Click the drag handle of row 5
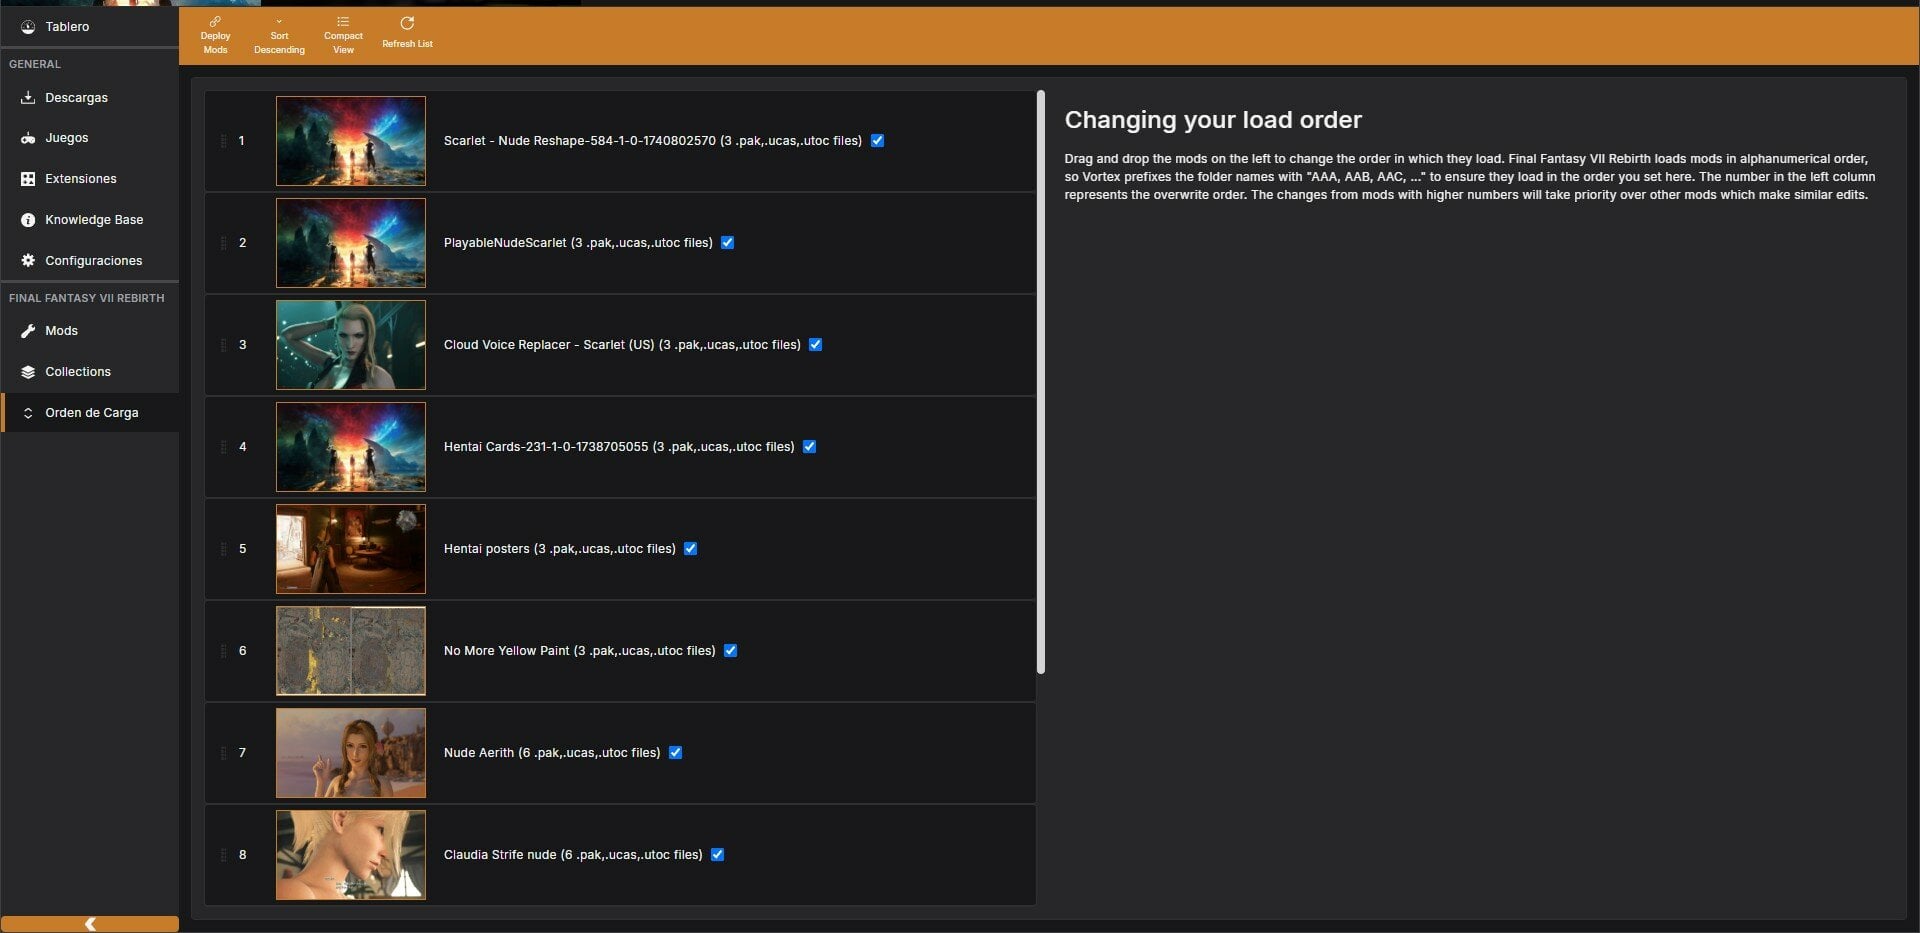This screenshot has width=1920, height=933. coord(223,549)
